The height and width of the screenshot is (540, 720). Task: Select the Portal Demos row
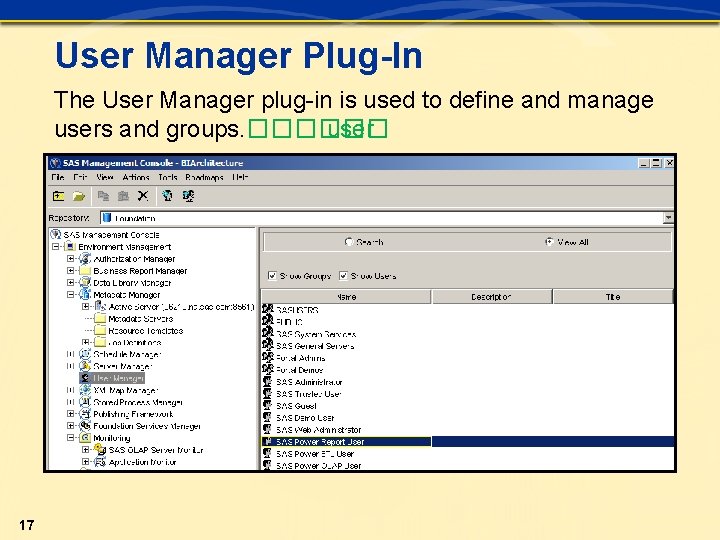[467, 370]
